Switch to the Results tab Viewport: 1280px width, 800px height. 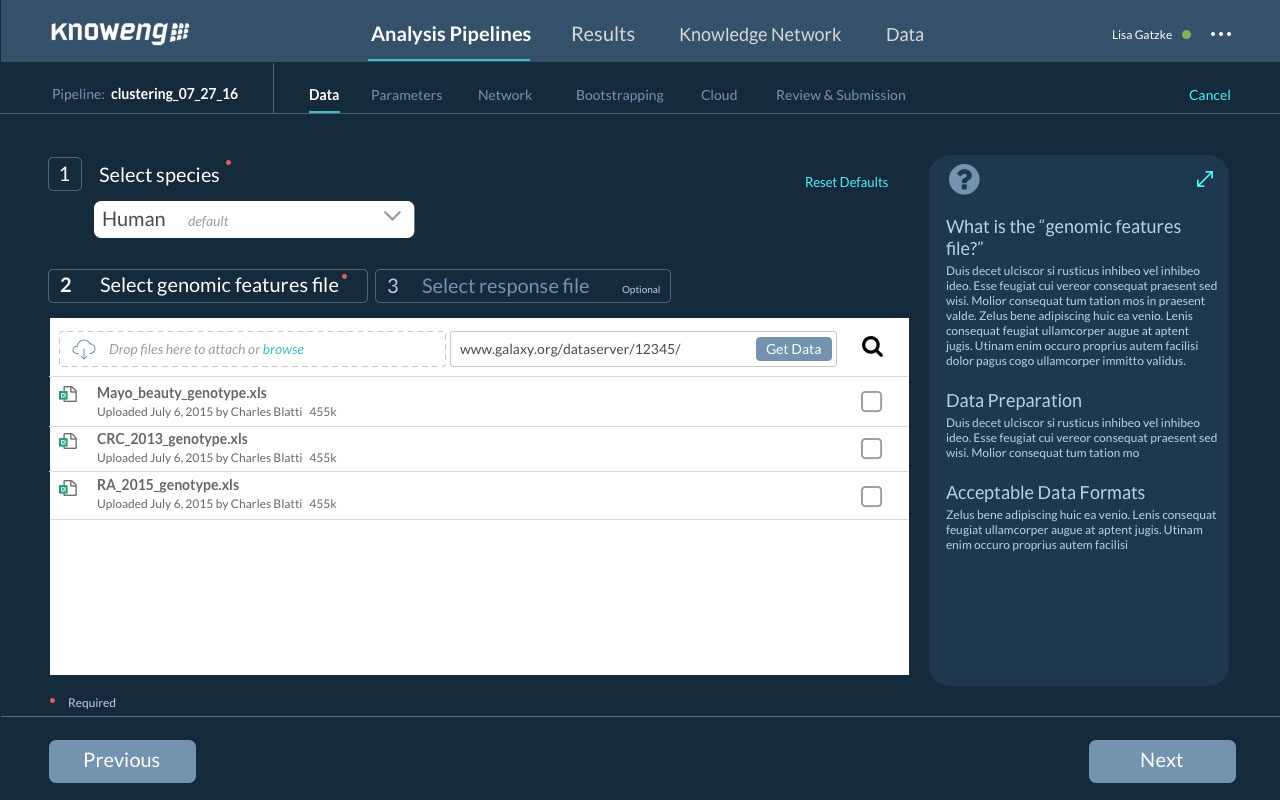(x=602, y=34)
